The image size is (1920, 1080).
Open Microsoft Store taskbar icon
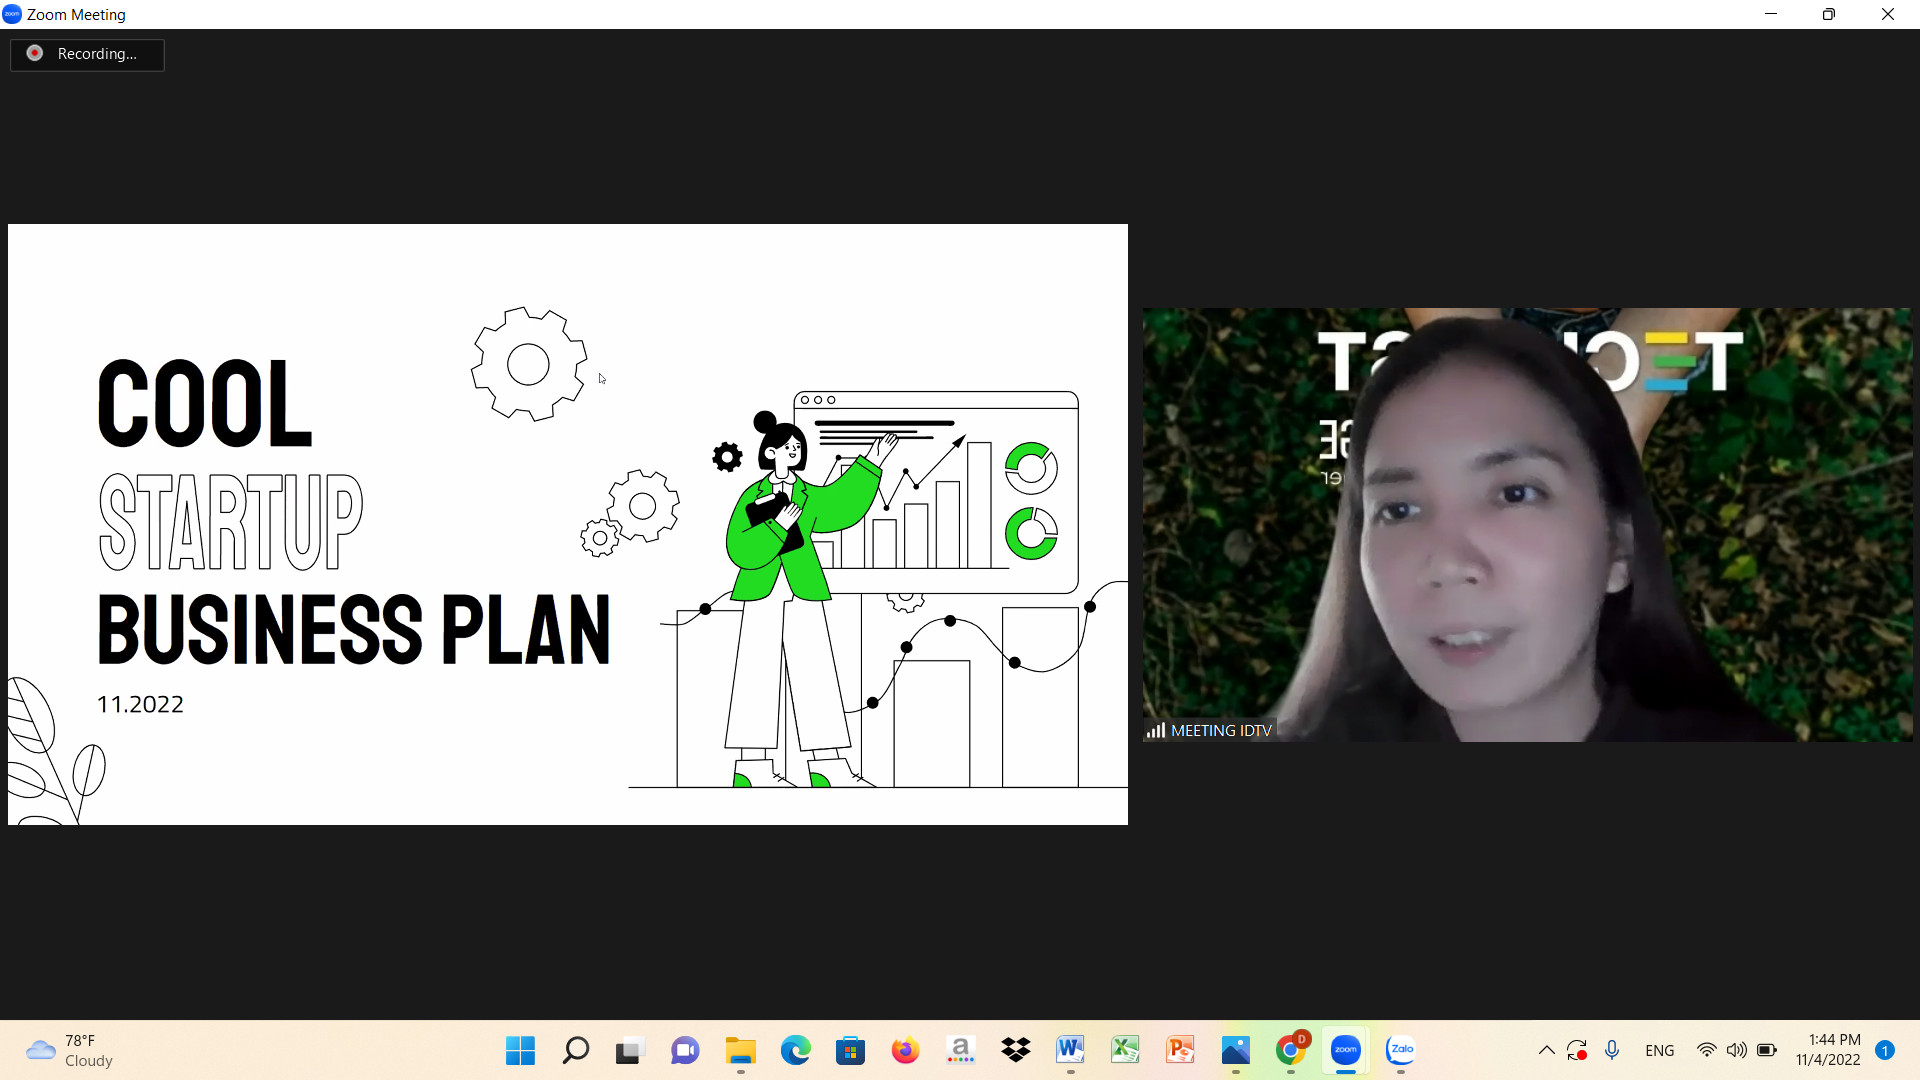[x=850, y=1050]
